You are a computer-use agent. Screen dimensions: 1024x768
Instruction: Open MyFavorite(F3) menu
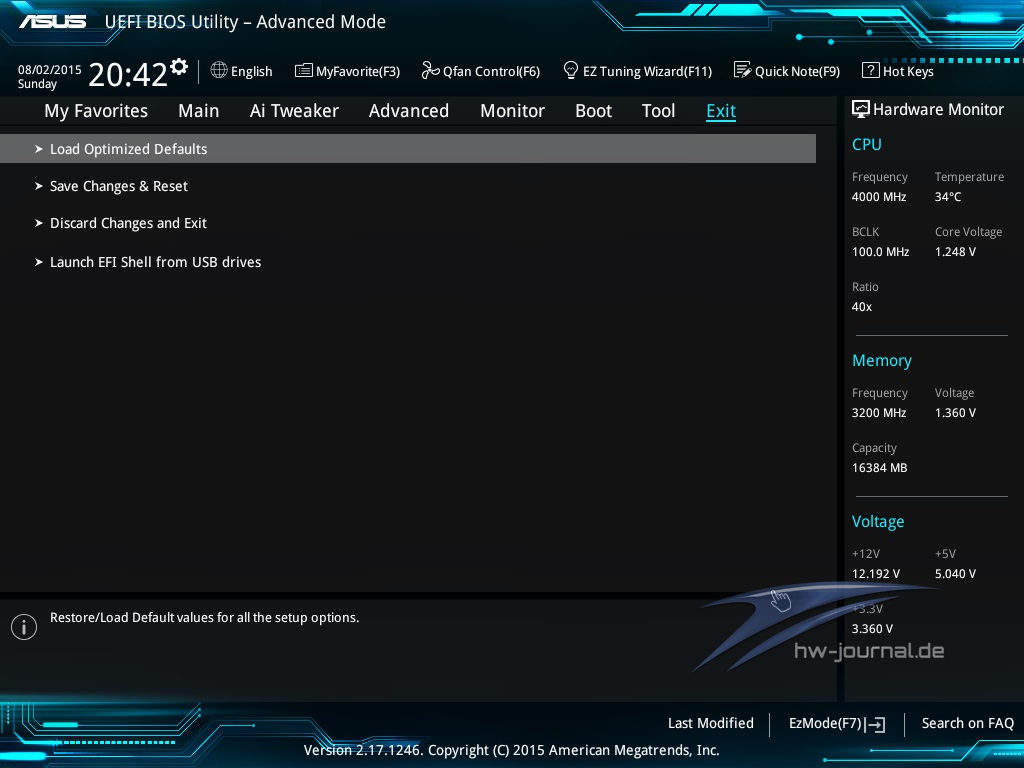point(358,72)
